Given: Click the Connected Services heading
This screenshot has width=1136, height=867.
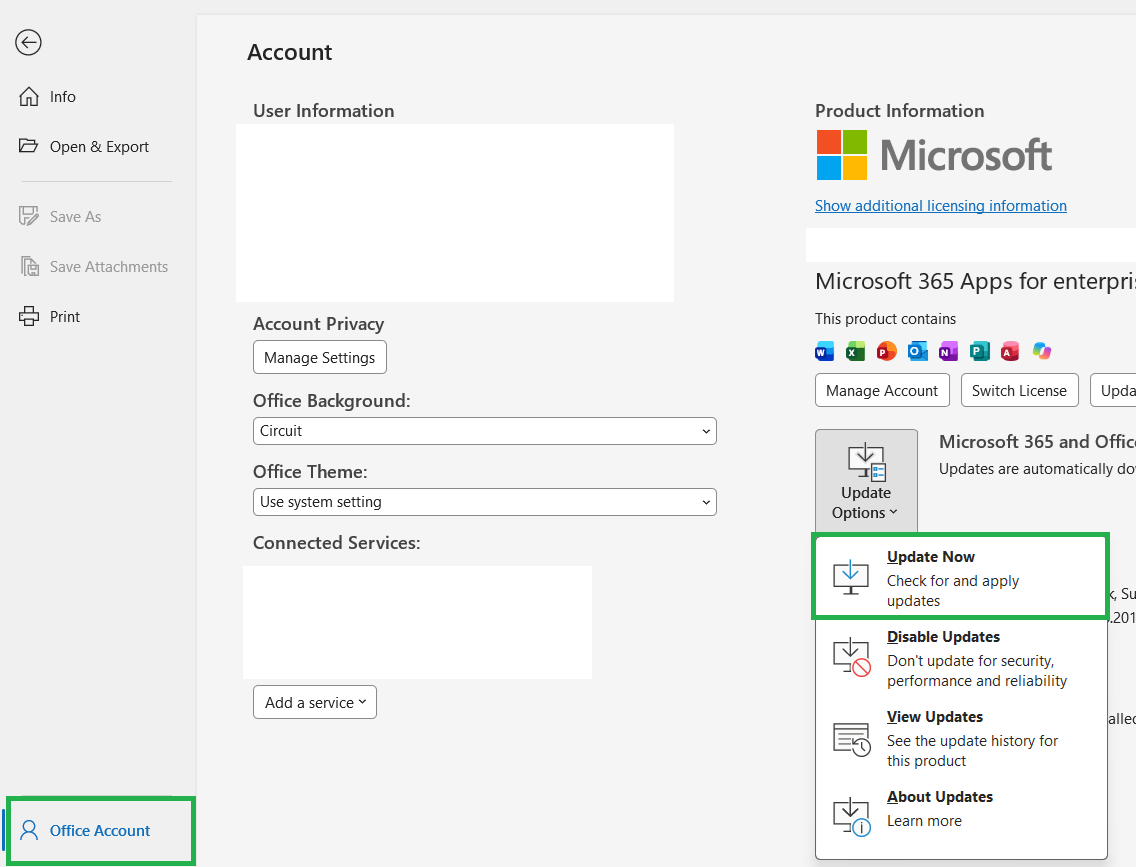Looking at the screenshot, I should tap(337, 543).
